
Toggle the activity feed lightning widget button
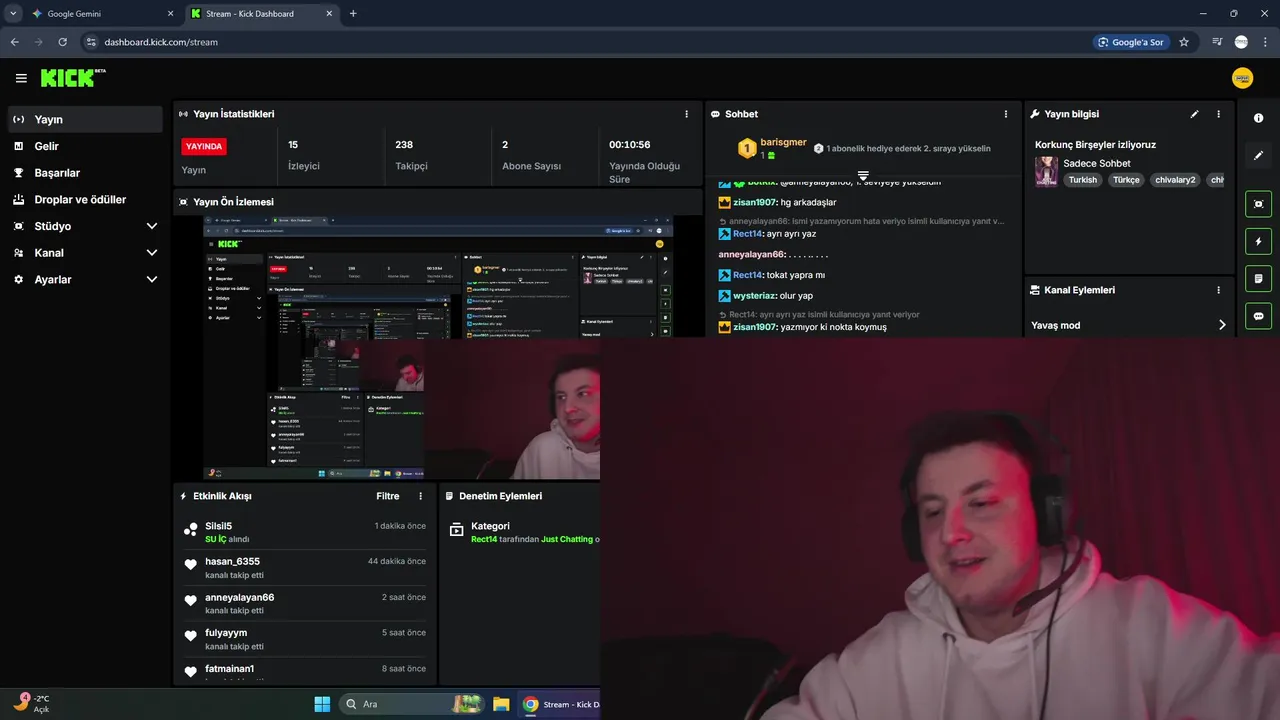point(1258,241)
